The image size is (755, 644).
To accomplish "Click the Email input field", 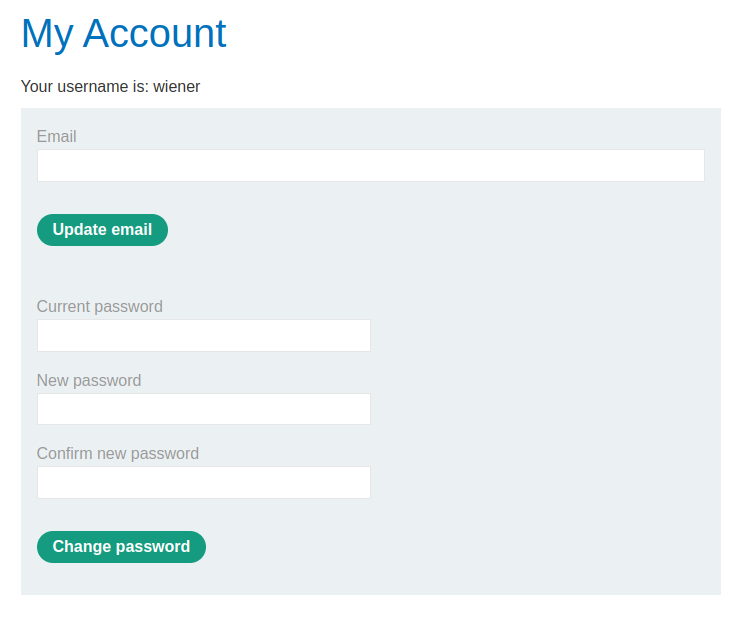I will click(x=370, y=166).
